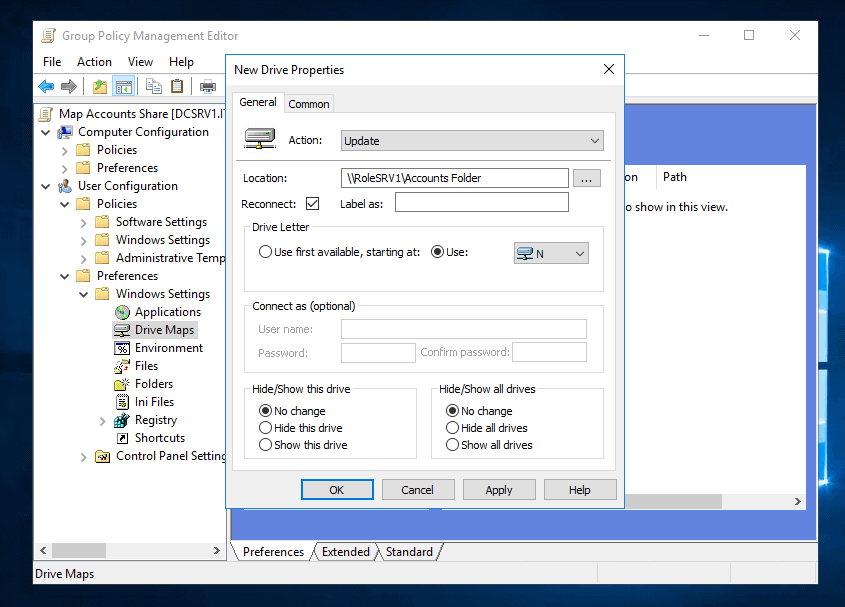The width and height of the screenshot is (845, 607).
Task: Choose Hide all drives option
Action: coord(451,427)
